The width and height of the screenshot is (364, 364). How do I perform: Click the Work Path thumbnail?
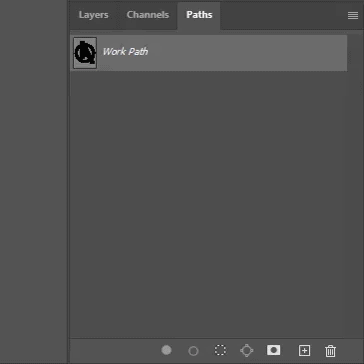tap(85, 53)
